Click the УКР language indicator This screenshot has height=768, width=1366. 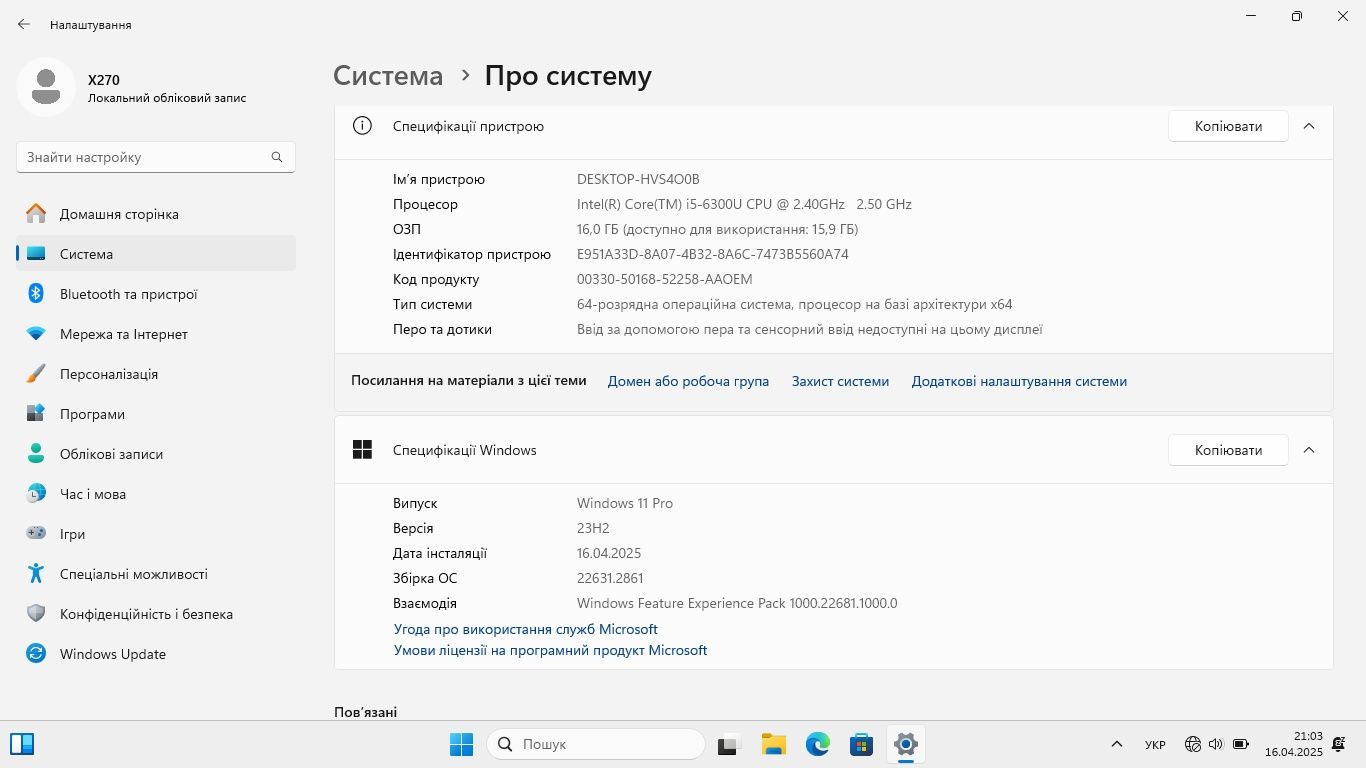click(1155, 745)
